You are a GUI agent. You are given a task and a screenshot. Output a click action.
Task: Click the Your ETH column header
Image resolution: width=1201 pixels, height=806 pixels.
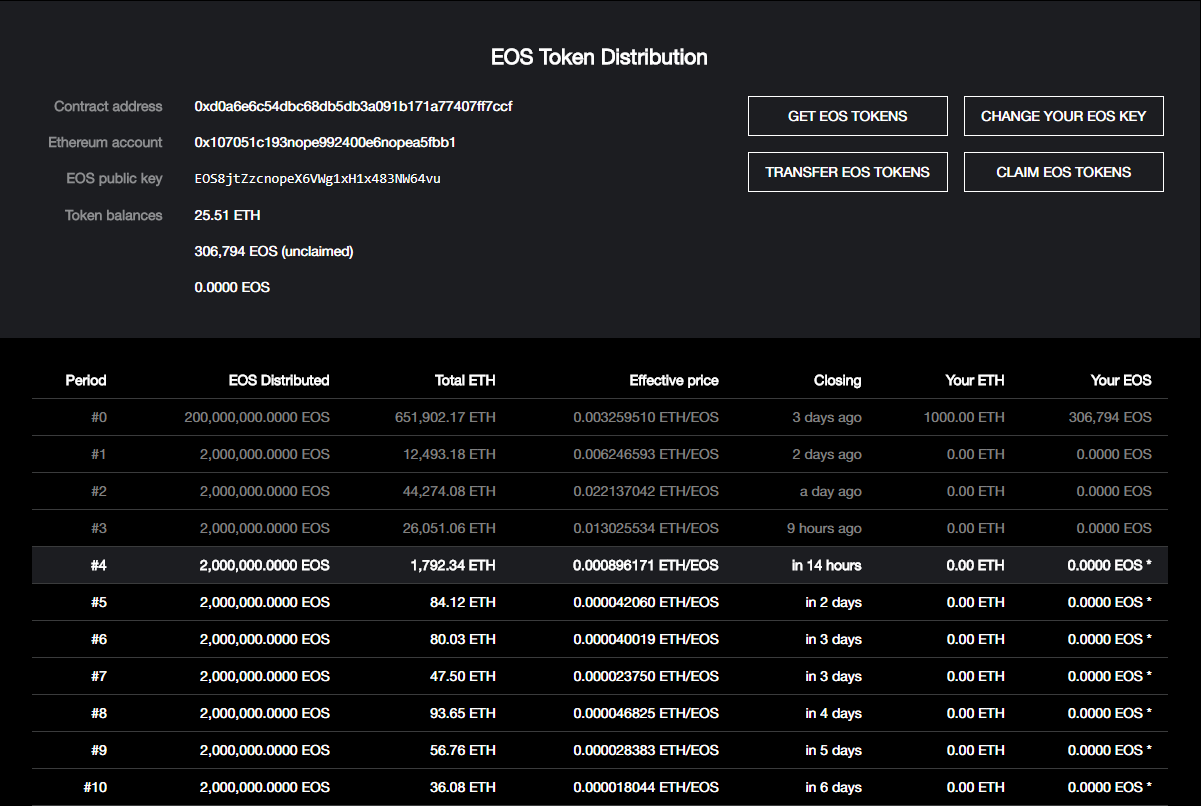tap(975, 380)
